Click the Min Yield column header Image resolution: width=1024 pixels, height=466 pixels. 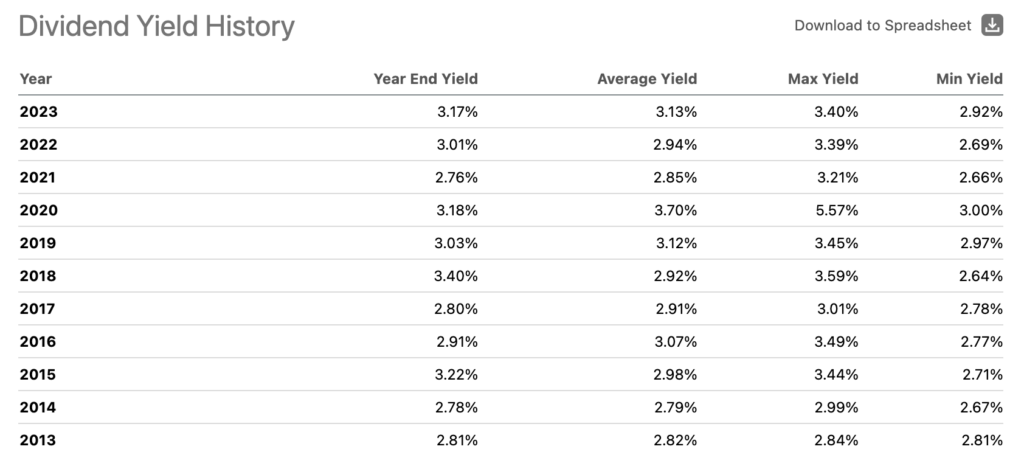click(x=969, y=79)
